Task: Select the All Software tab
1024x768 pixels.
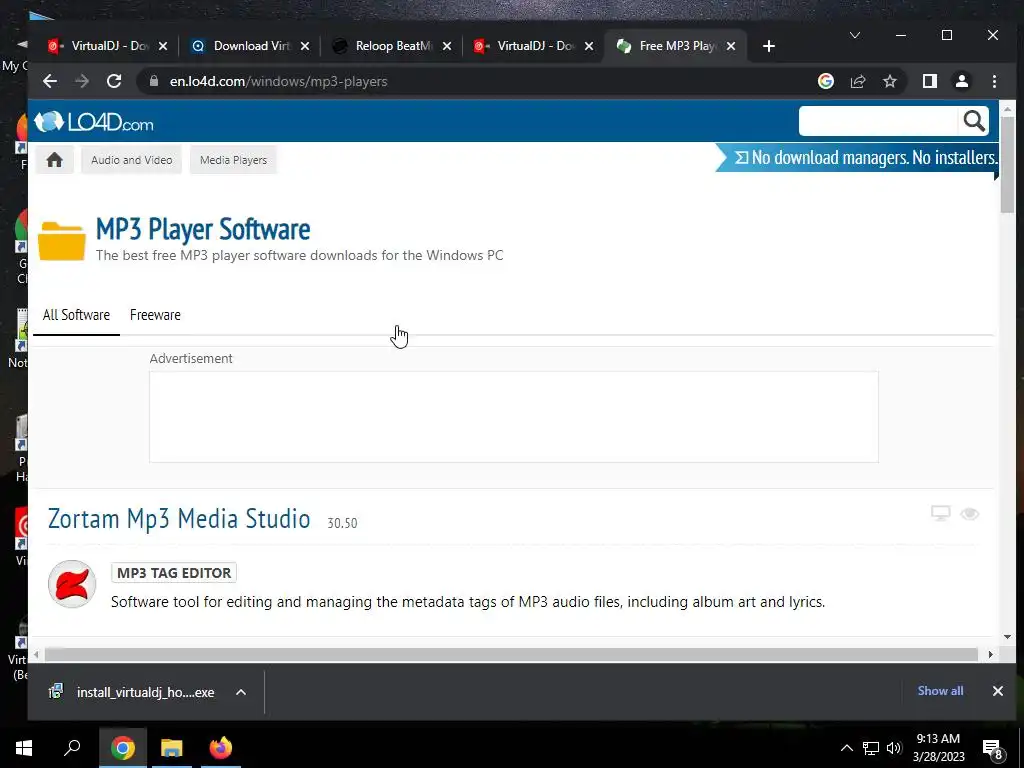Action: point(76,315)
